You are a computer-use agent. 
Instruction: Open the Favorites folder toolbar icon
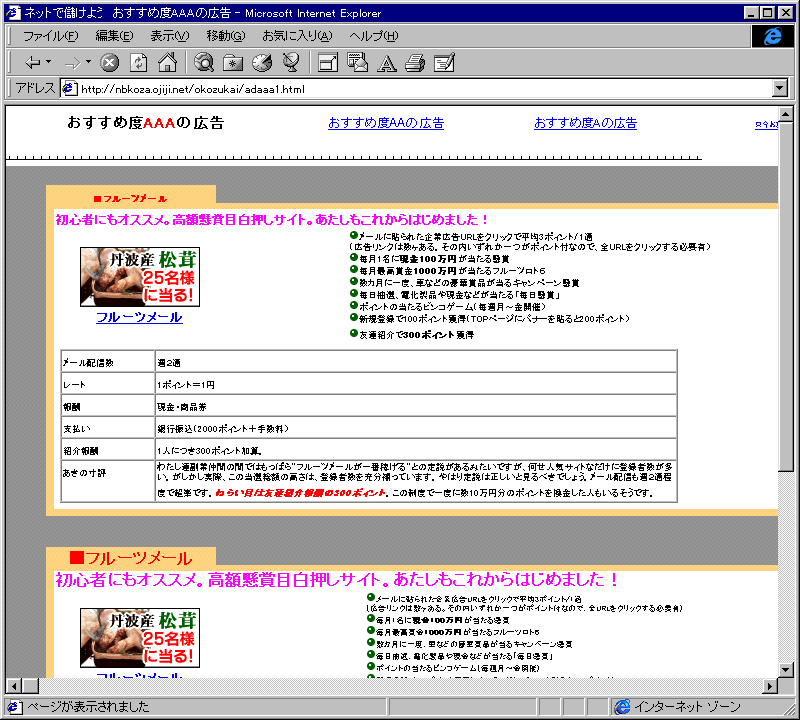pyautogui.click(x=233, y=63)
